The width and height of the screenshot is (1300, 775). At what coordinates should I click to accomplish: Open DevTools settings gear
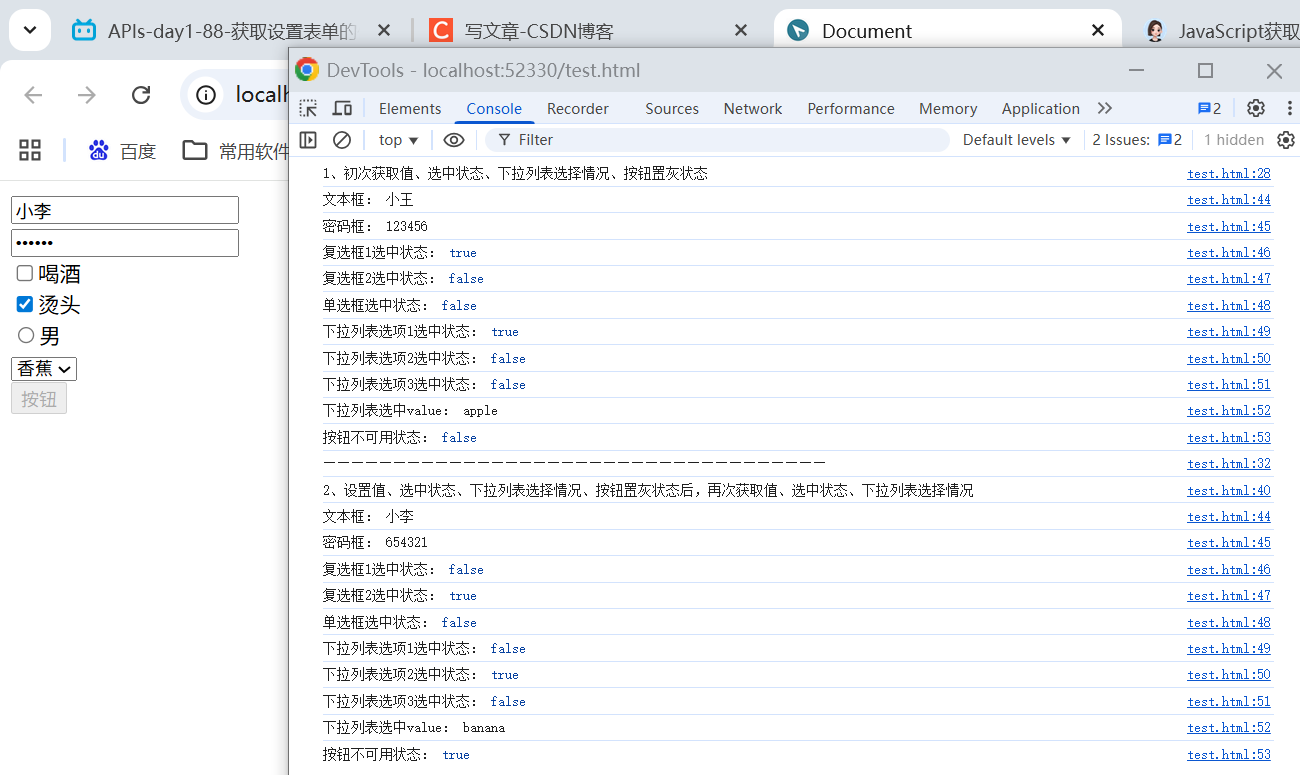[x=1256, y=108]
